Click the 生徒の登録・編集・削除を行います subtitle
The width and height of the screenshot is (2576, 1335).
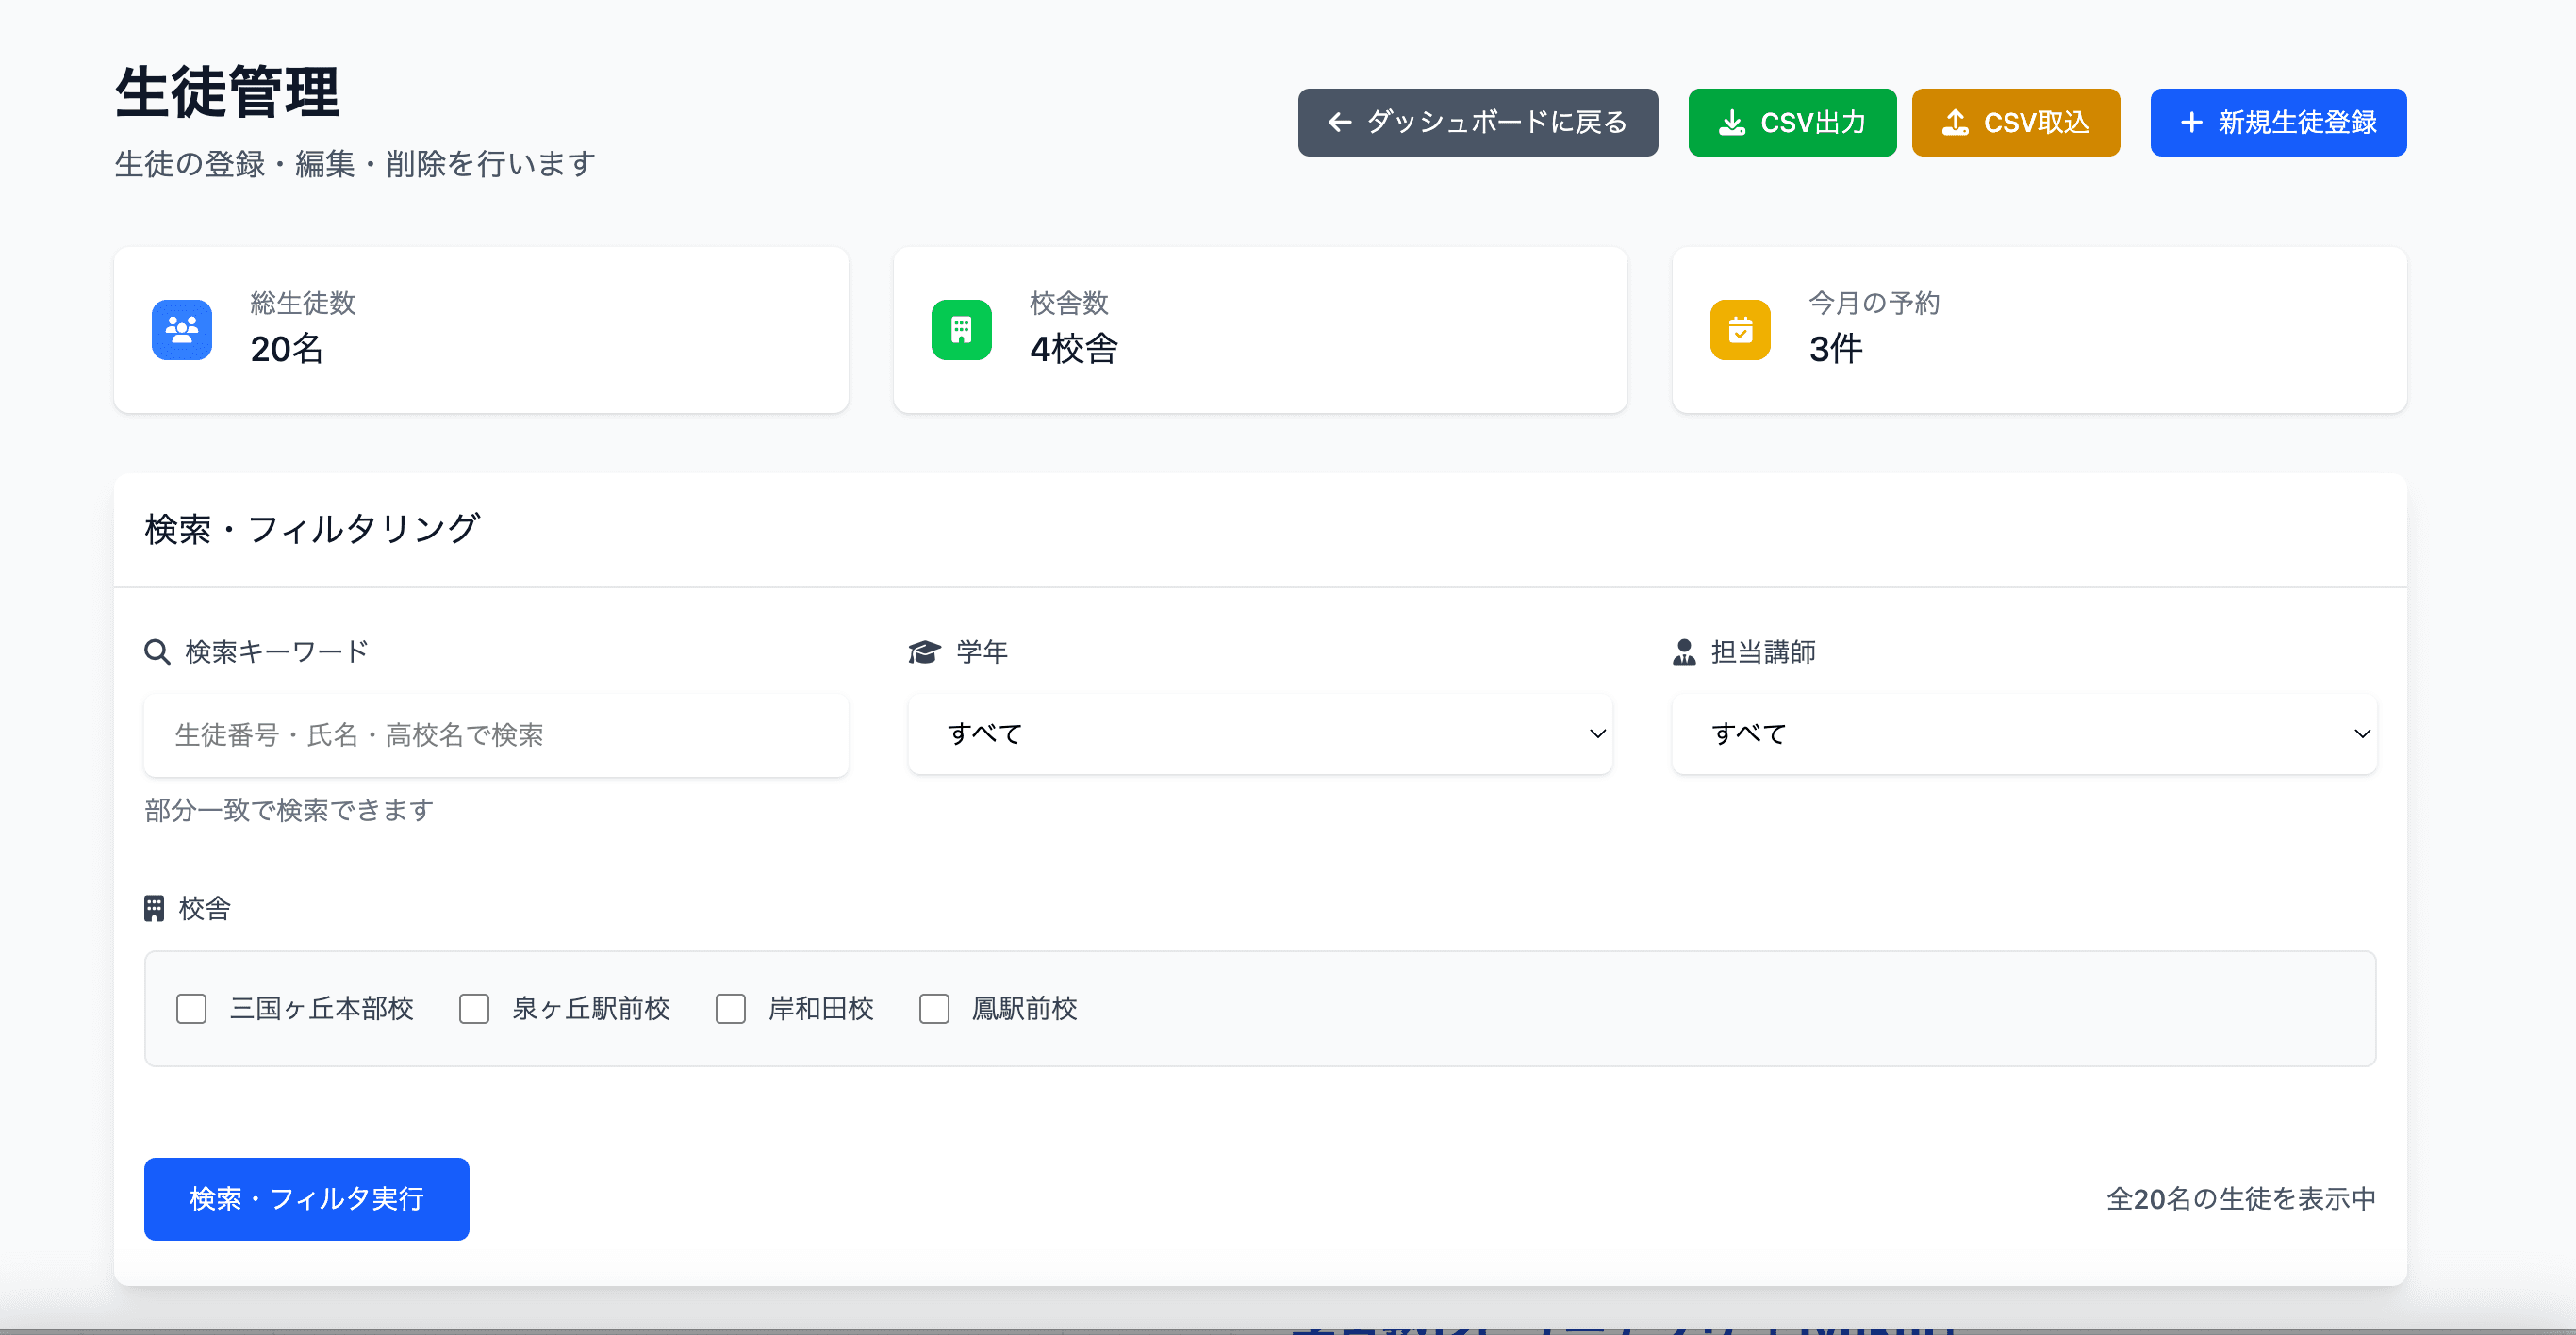coord(355,164)
